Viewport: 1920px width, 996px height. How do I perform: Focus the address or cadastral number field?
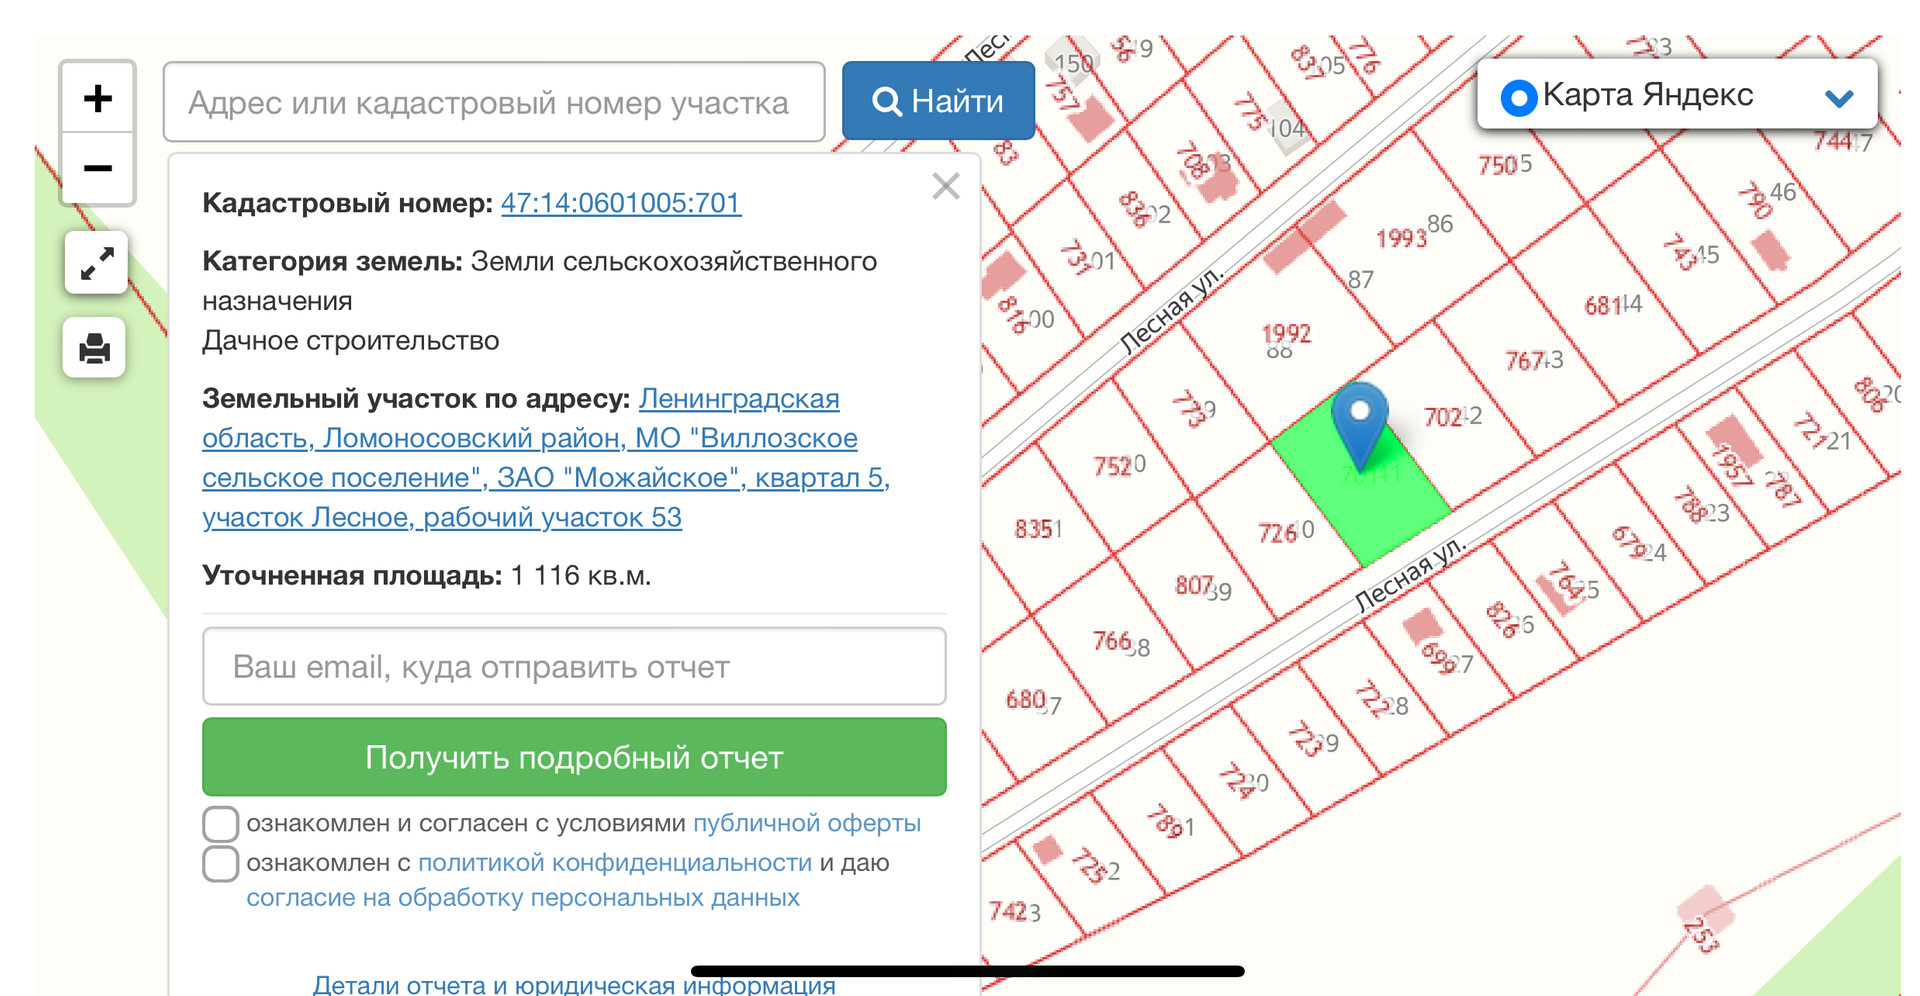[x=494, y=102]
